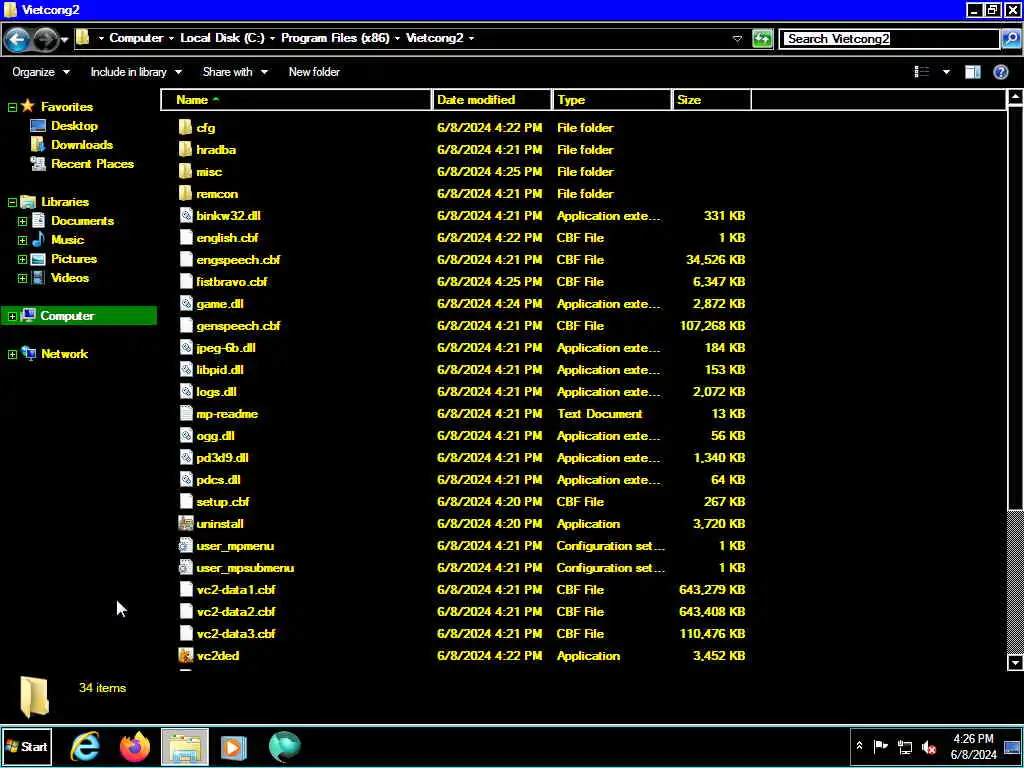Click the Back navigation arrow
The height and width of the screenshot is (768, 1024).
[x=17, y=40]
